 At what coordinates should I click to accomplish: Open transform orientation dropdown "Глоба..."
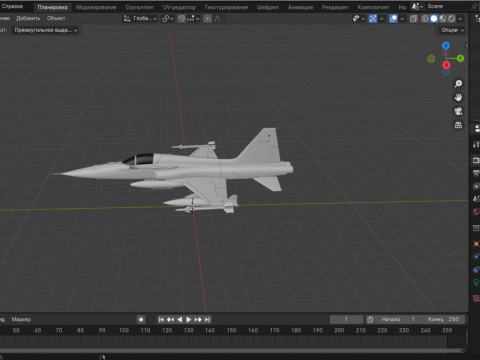click(140, 19)
